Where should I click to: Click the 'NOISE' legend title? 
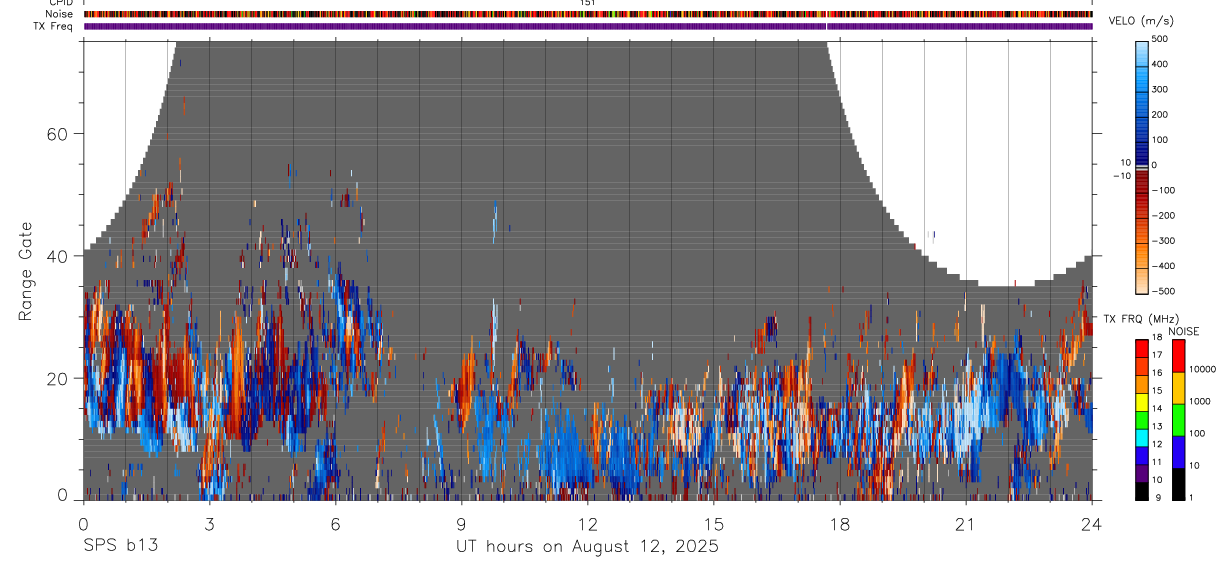tap(1183, 331)
